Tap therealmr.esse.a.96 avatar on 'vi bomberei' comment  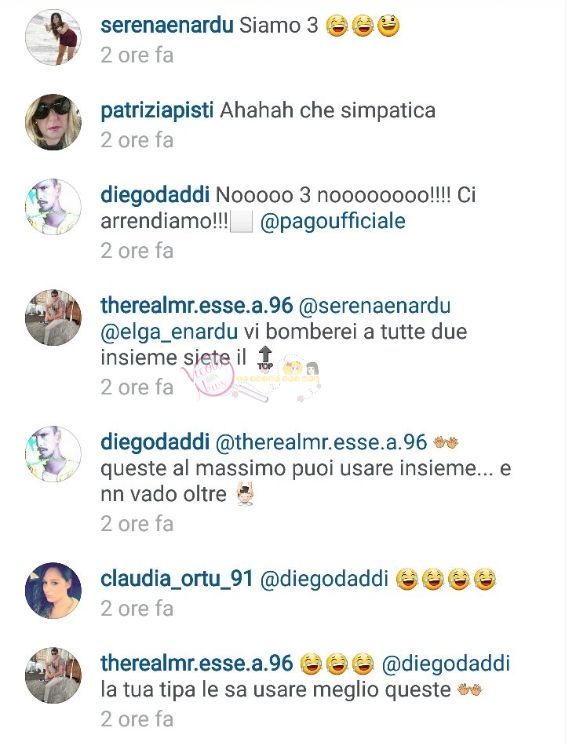click(53, 317)
